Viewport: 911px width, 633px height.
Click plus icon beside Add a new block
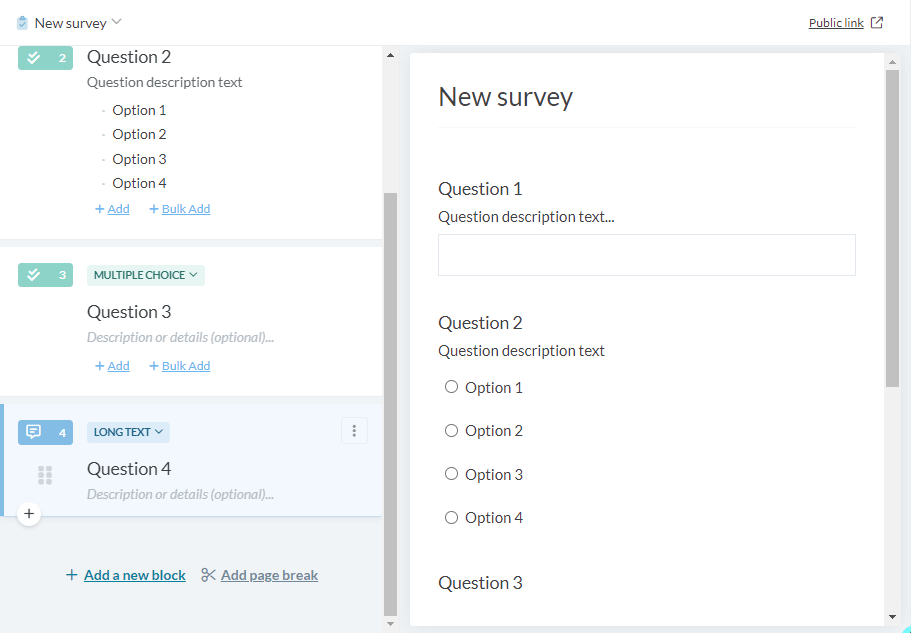coord(71,575)
